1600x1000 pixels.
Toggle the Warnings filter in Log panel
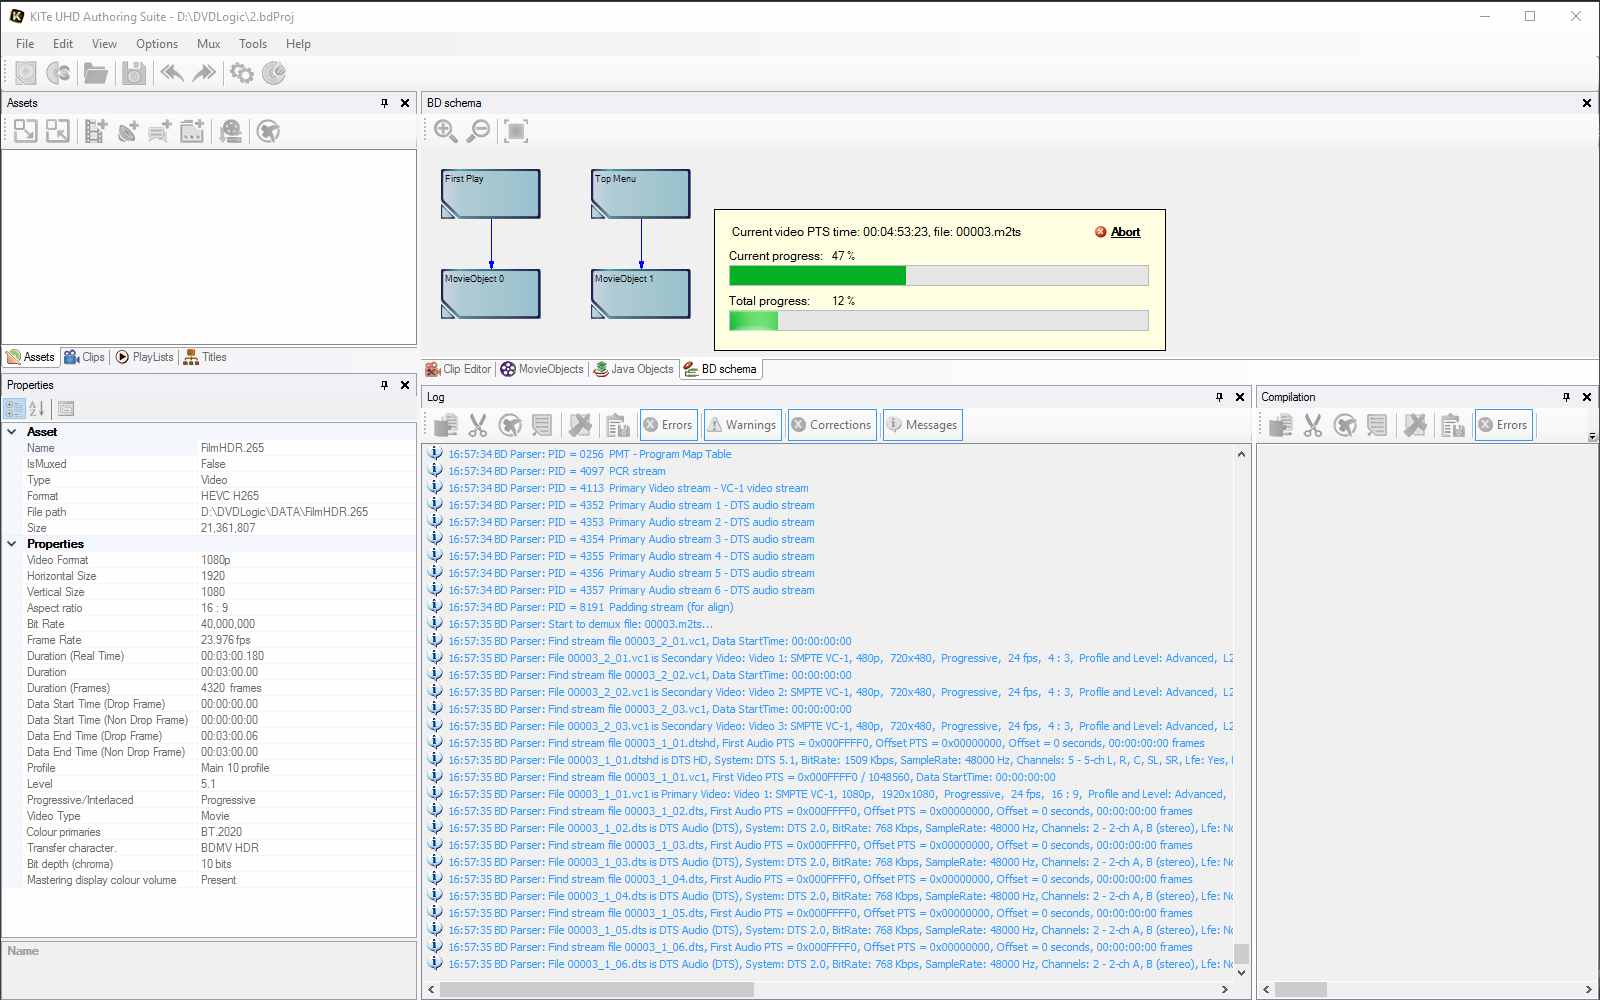(x=742, y=425)
